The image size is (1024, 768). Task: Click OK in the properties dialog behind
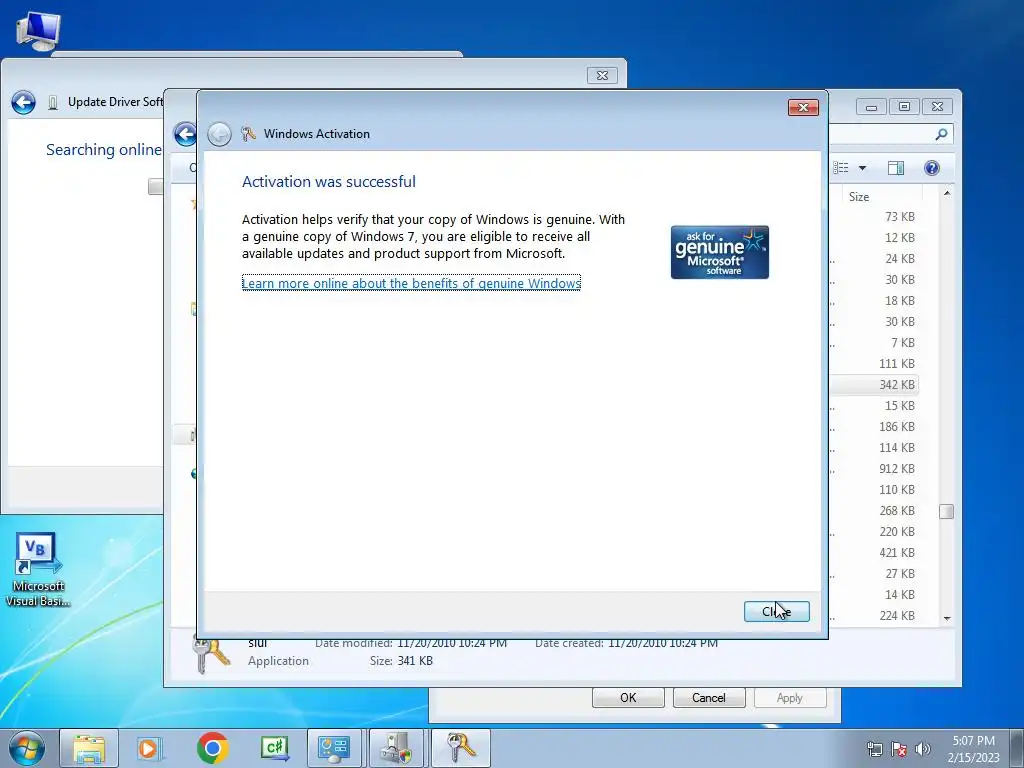(628, 697)
